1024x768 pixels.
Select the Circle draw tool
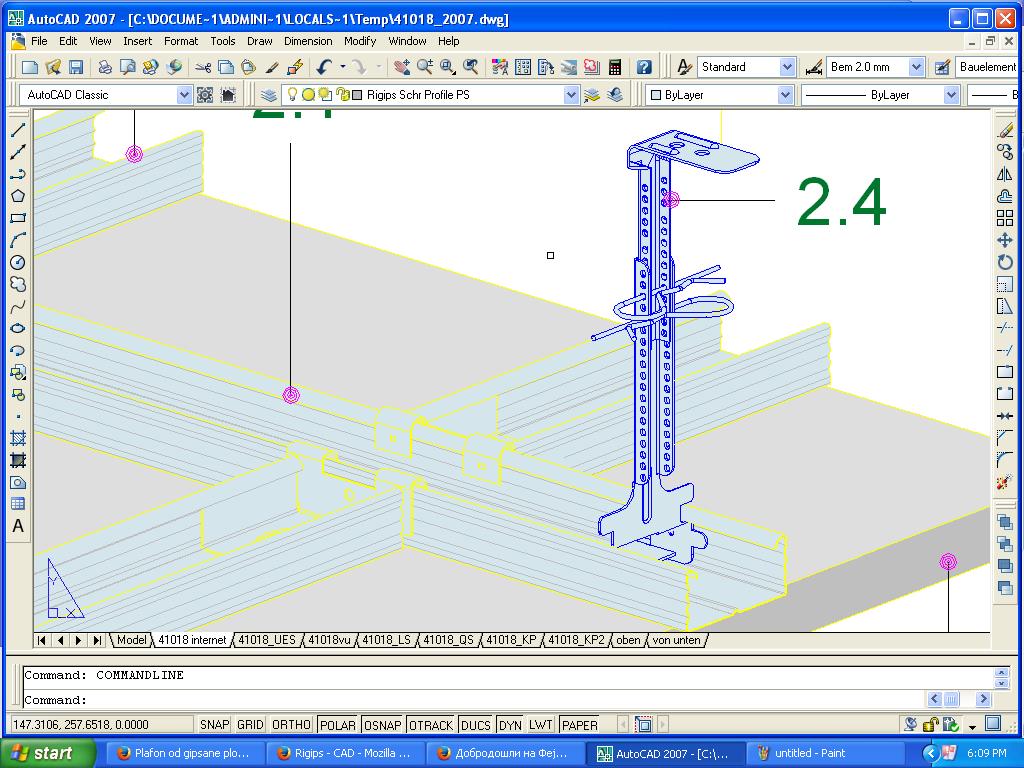point(18,262)
